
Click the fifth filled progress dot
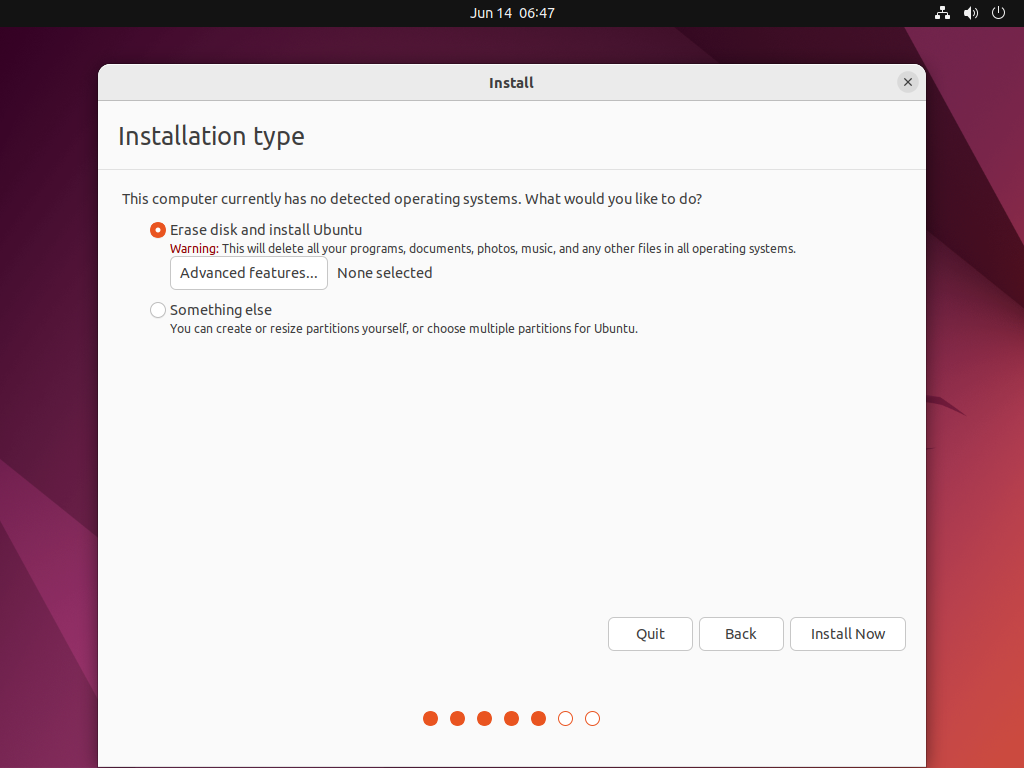[538, 718]
